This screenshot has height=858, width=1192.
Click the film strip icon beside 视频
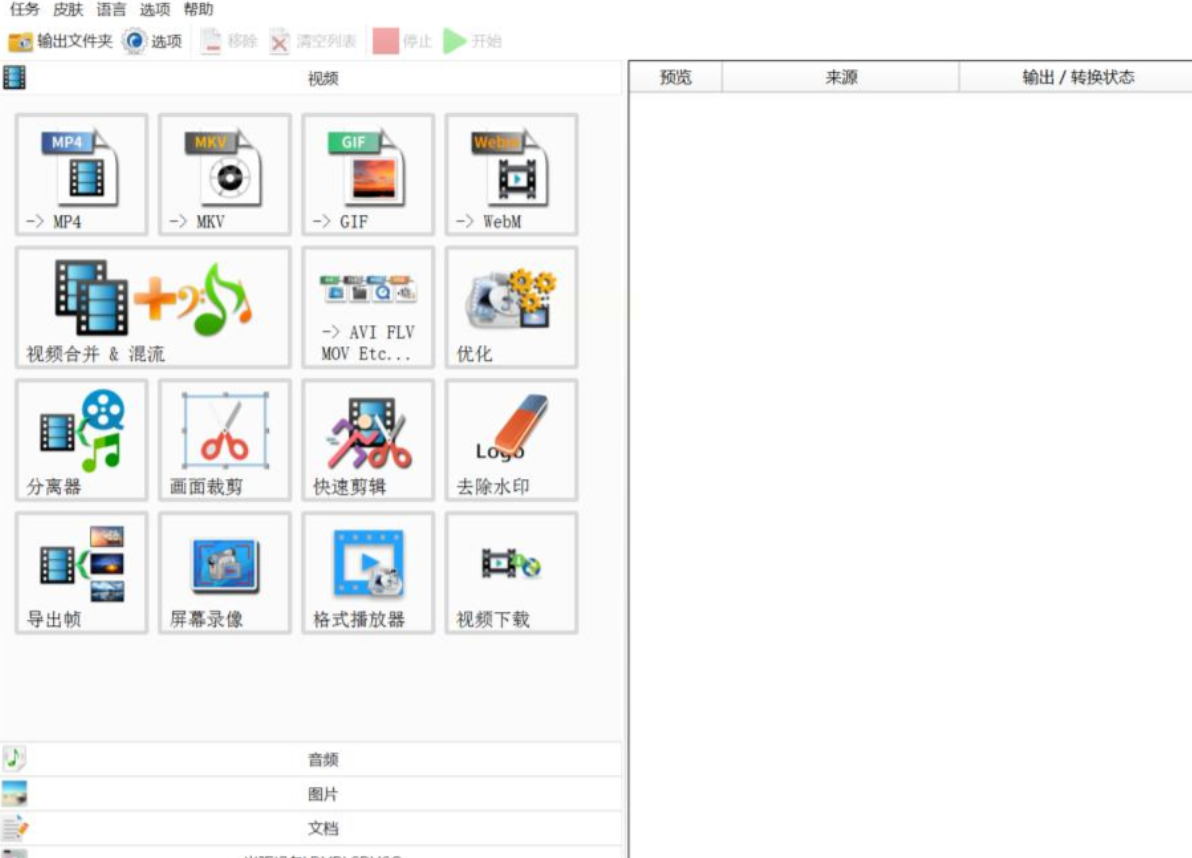pos(14,78)
